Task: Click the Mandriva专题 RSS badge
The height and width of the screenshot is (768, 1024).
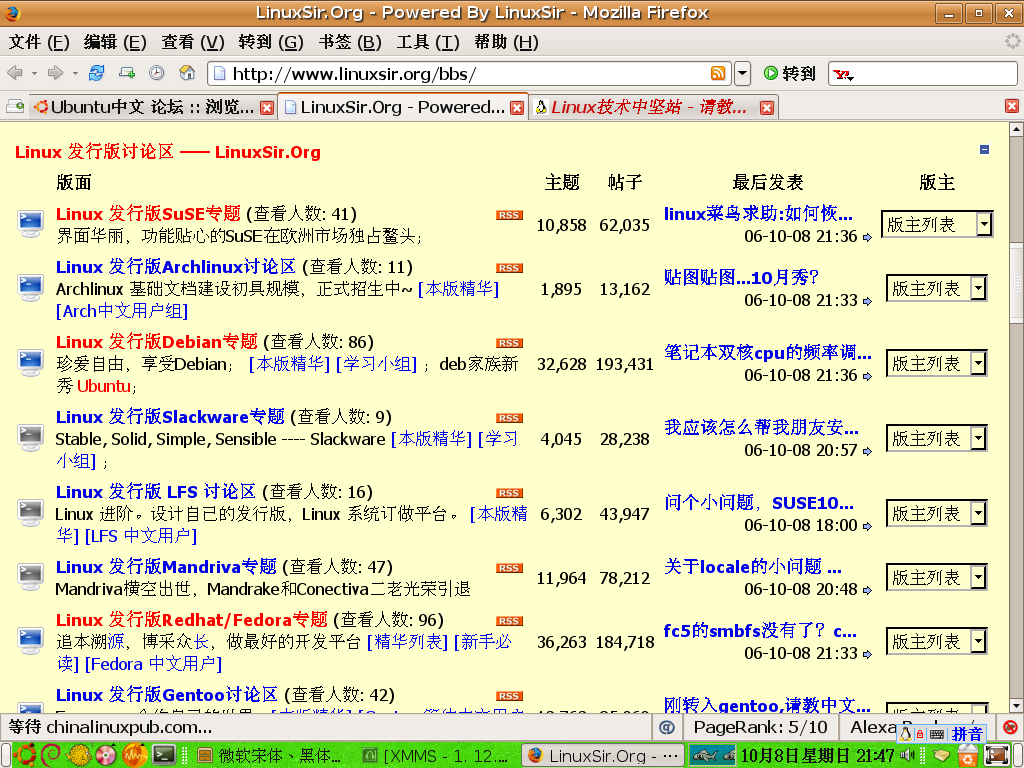Action: click(x=509, y=568)
